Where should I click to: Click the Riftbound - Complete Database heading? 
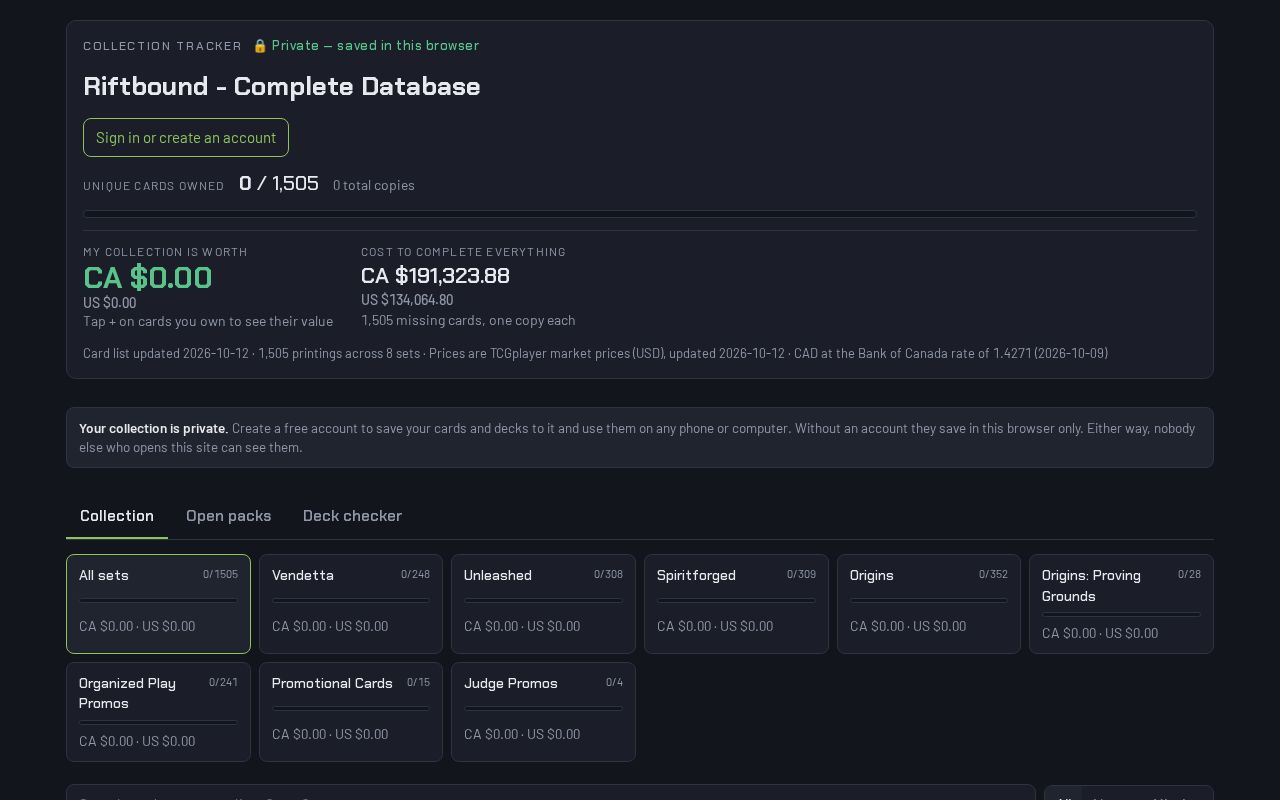[282, 86]
